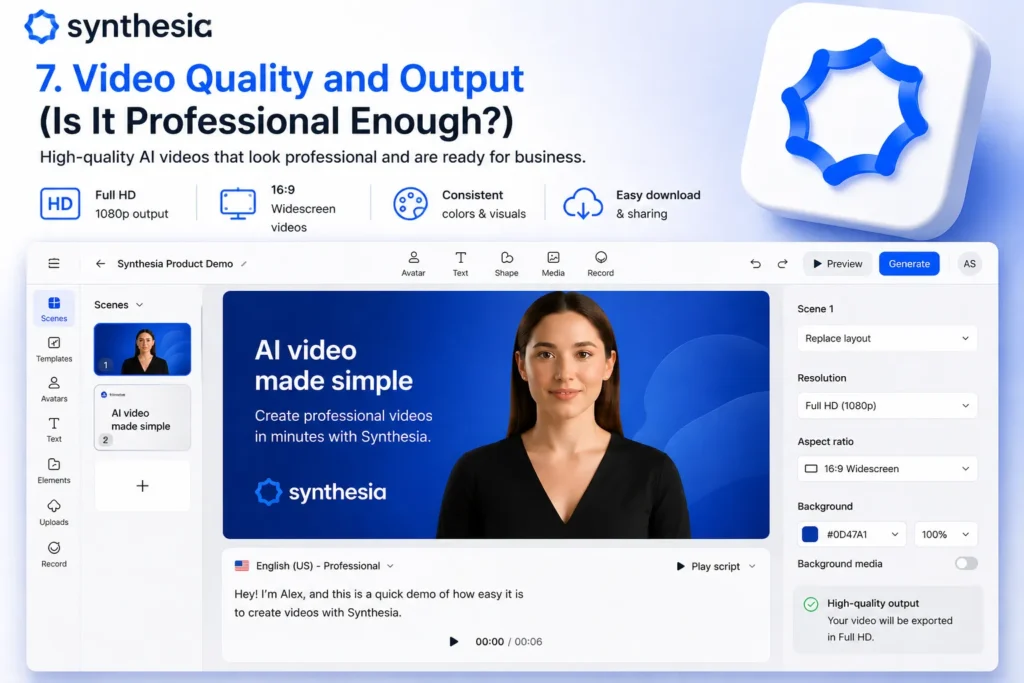Image resolution: width=1024 pixels, height=683 pixels.
Task: Add a new scene with plus
Action: click(142, 486)
